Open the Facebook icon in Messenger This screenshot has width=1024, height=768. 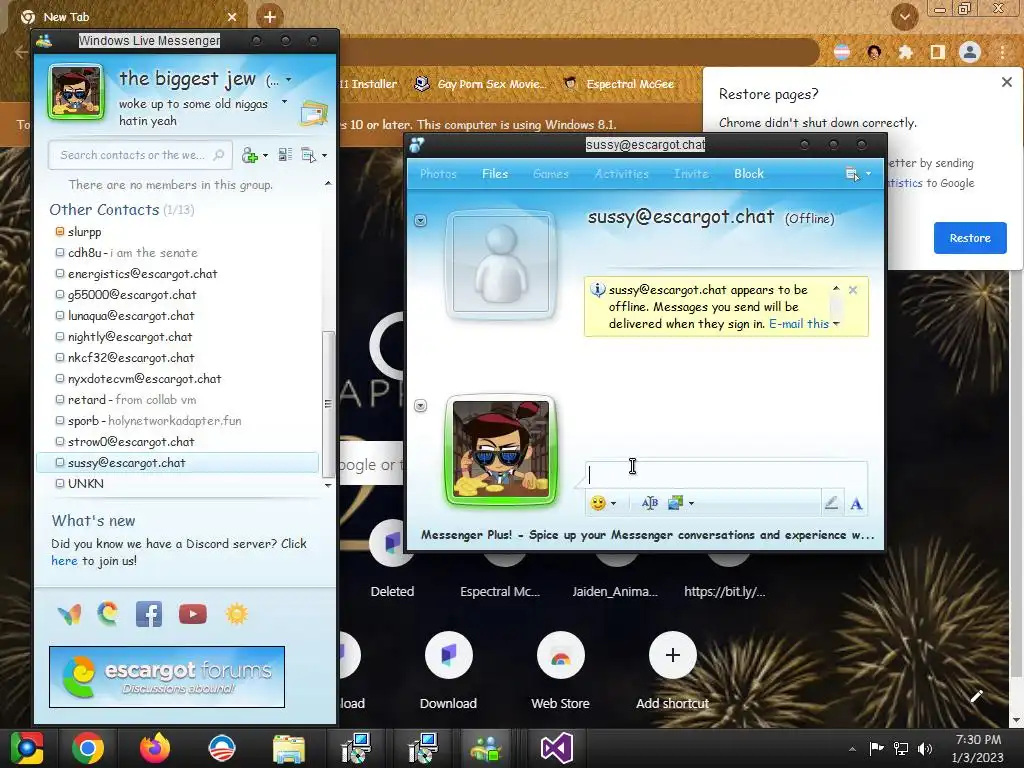[x=149, y=614]
